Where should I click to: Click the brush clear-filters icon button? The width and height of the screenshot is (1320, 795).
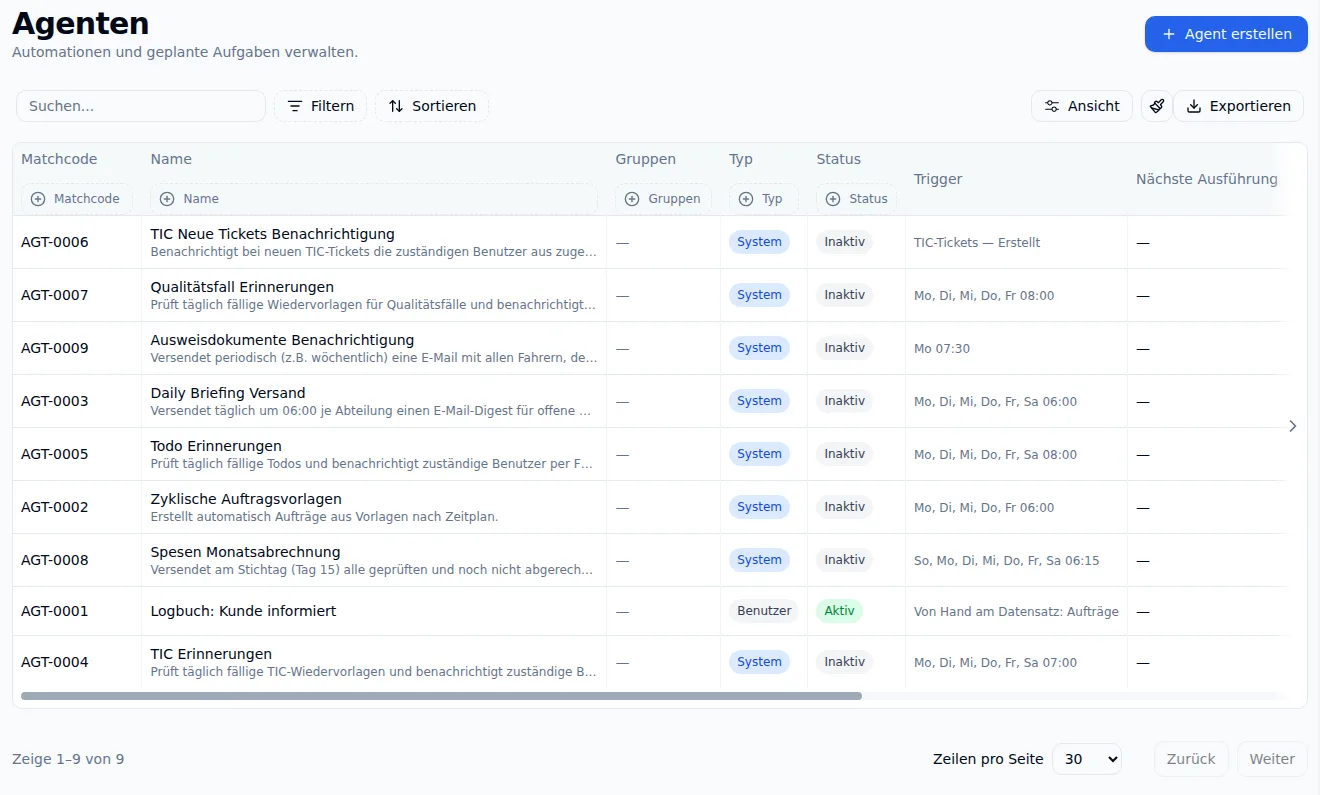[1157, 106]
